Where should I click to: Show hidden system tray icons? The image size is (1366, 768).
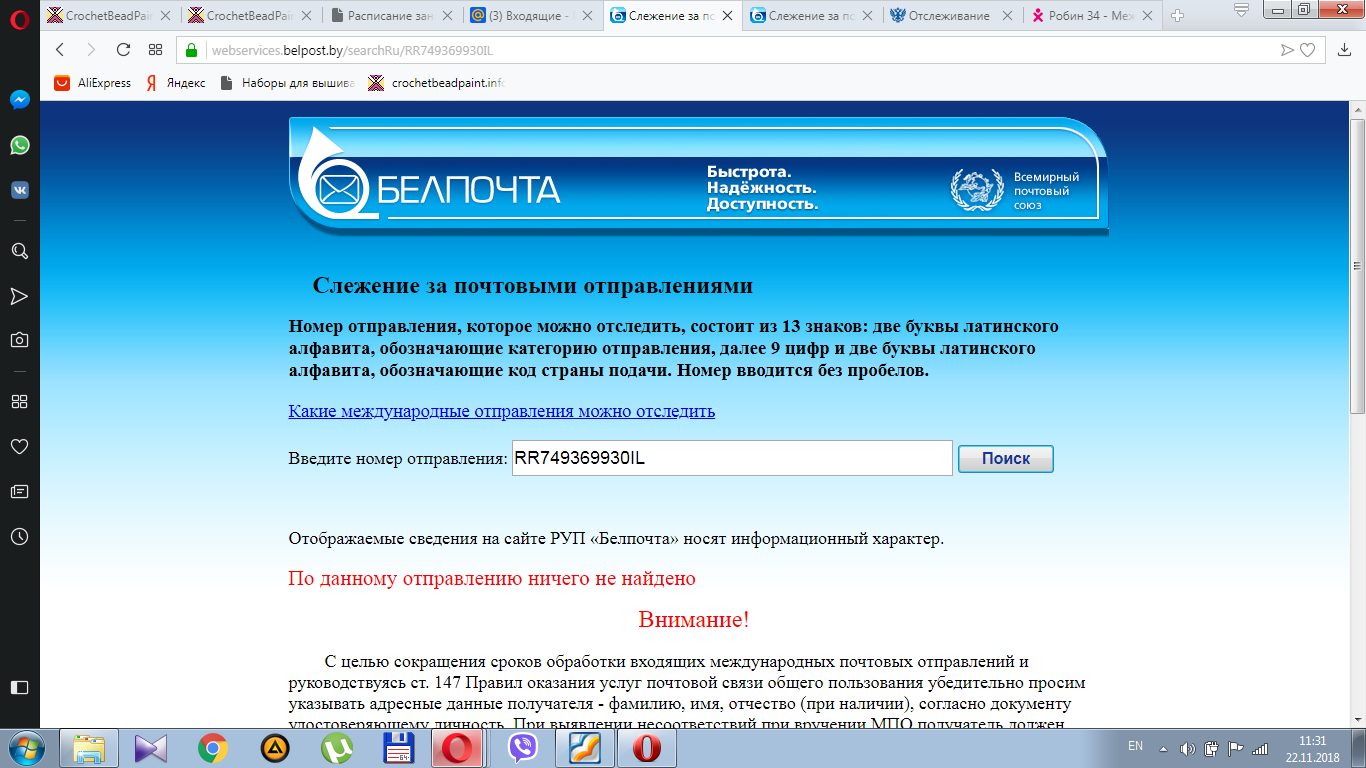[1163, 748]
